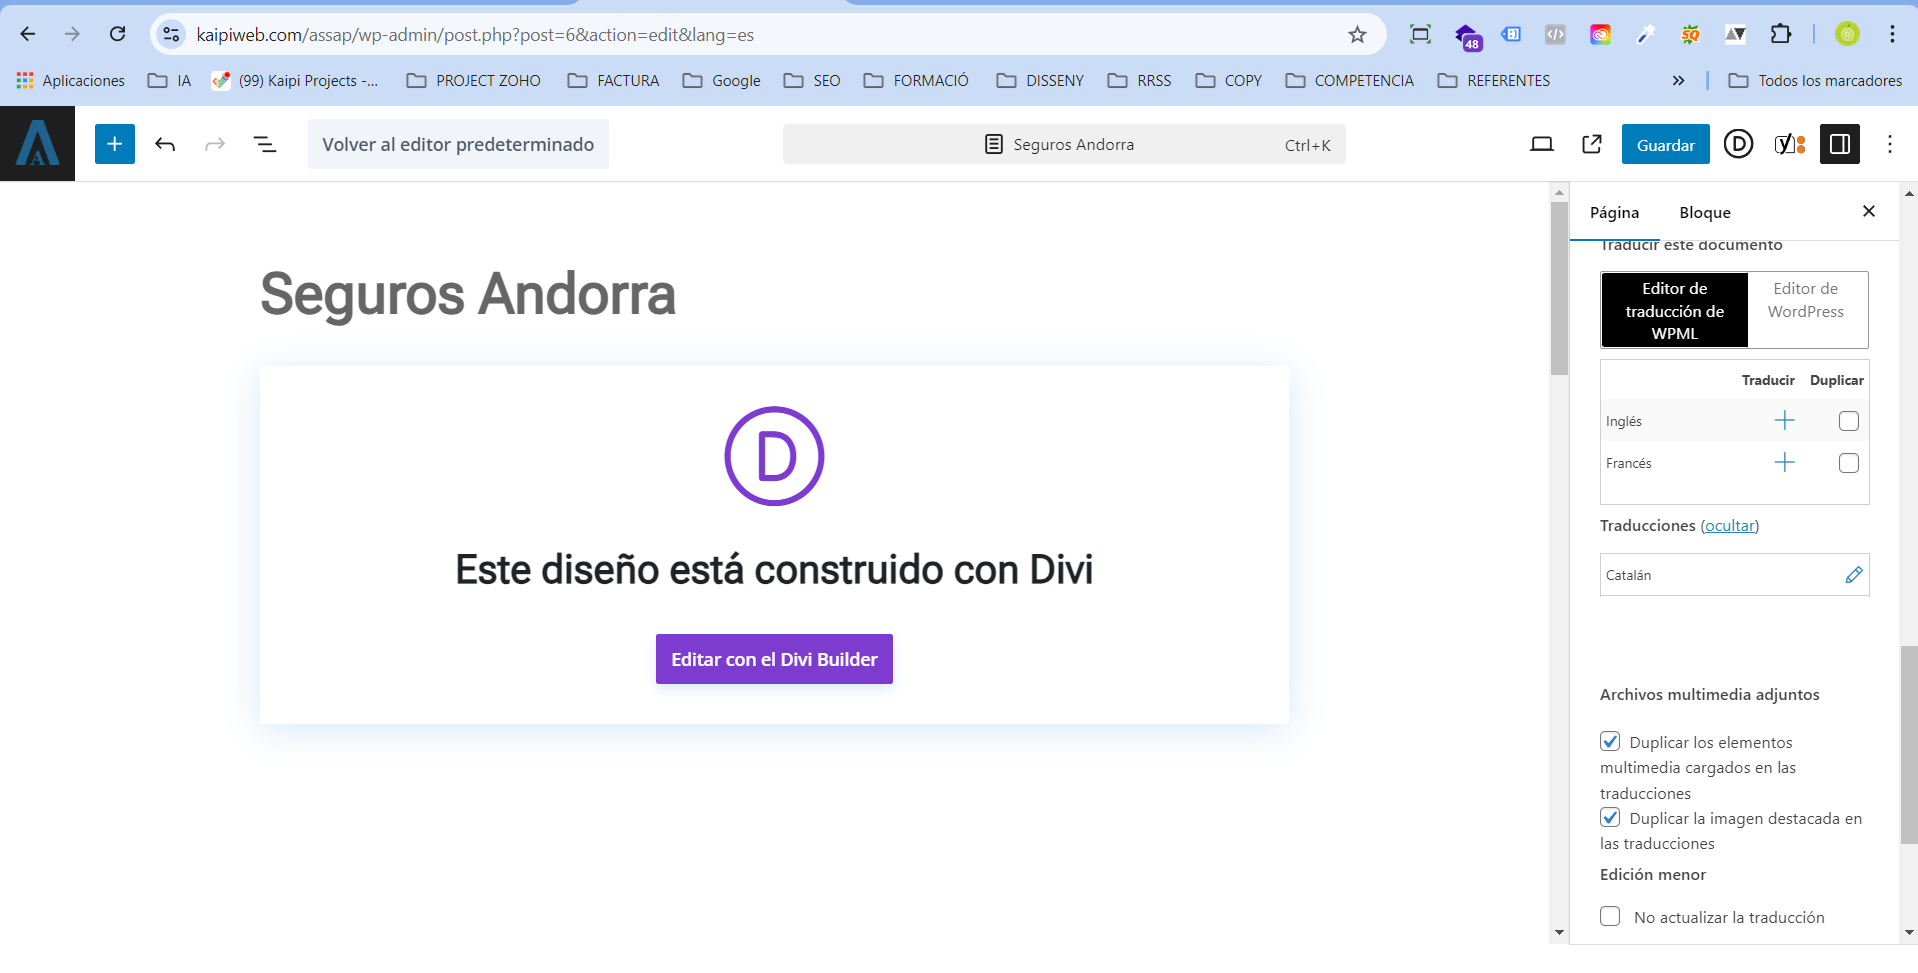The image size is (1918, 973).
Task: Uncheck Duplicar los elementos multimedia checkbox
Action: click(x=1610, y=741)
